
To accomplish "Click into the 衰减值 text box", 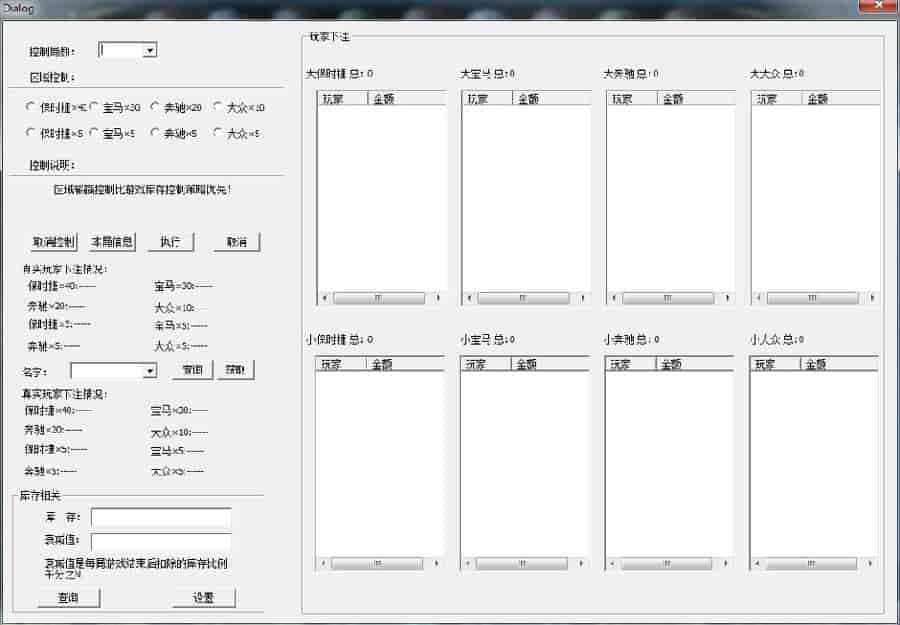I will tap(161, 541).
